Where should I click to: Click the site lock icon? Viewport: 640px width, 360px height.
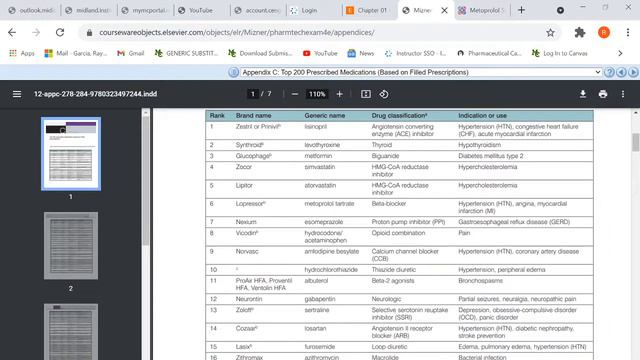[x=89, y=33]
